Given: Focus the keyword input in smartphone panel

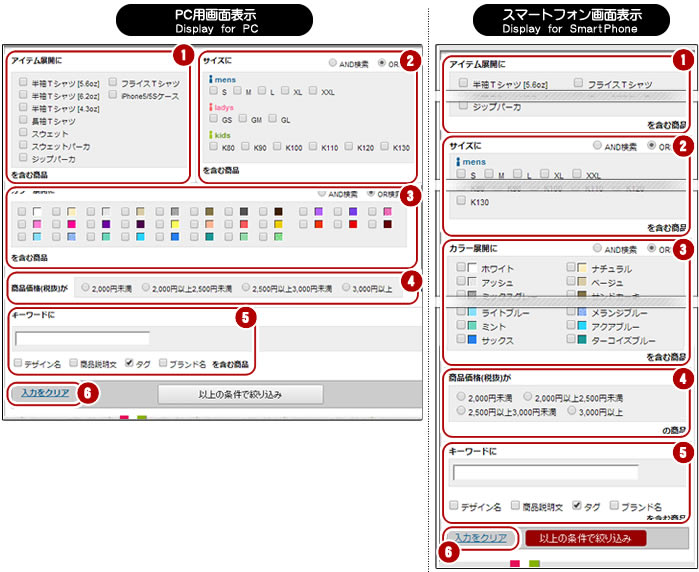Looking at the screenshot, I should [x=546, y=473].
